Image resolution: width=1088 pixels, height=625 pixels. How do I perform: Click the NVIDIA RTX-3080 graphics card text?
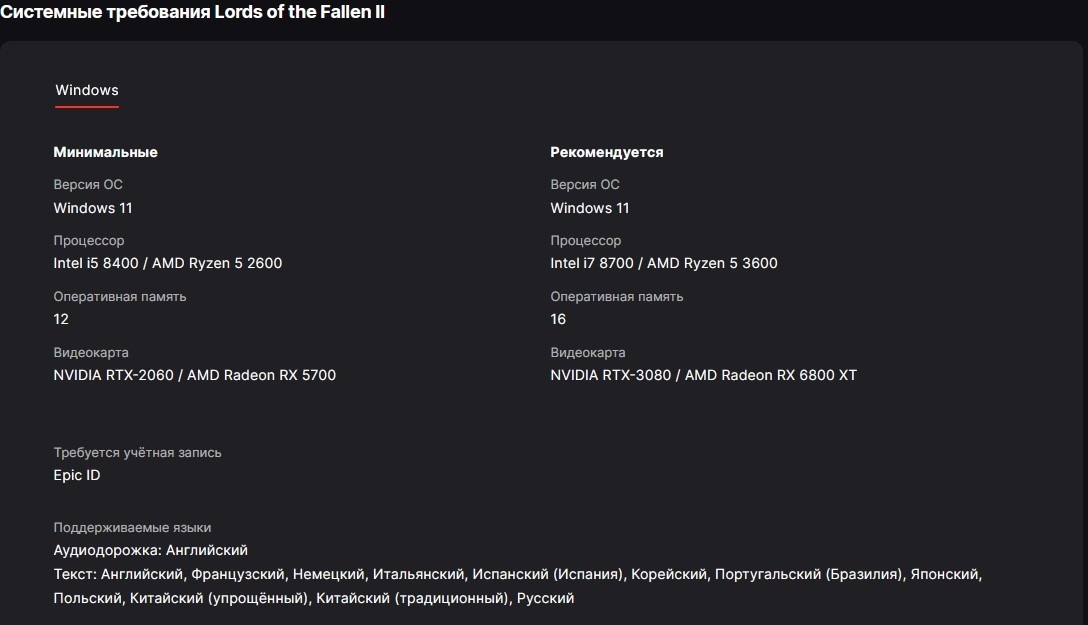[611, 375]
